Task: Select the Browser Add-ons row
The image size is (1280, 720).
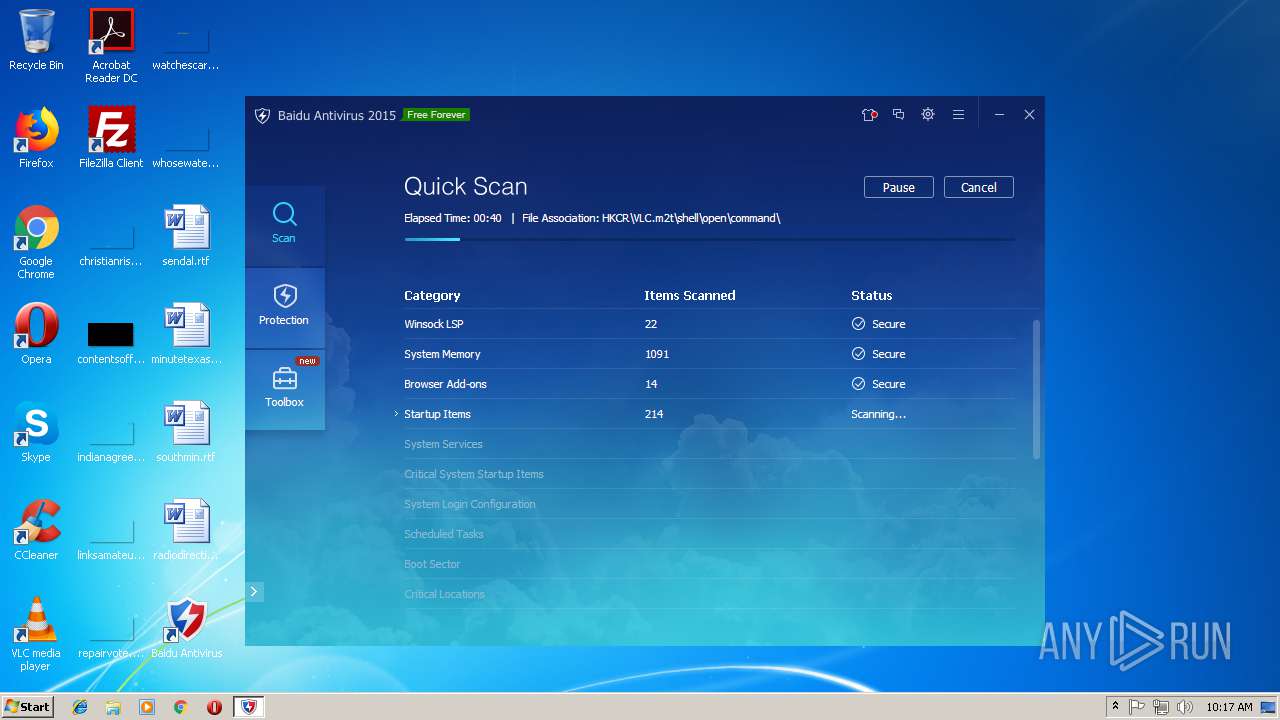Action: pyautogui.click(x=709, y=384)
